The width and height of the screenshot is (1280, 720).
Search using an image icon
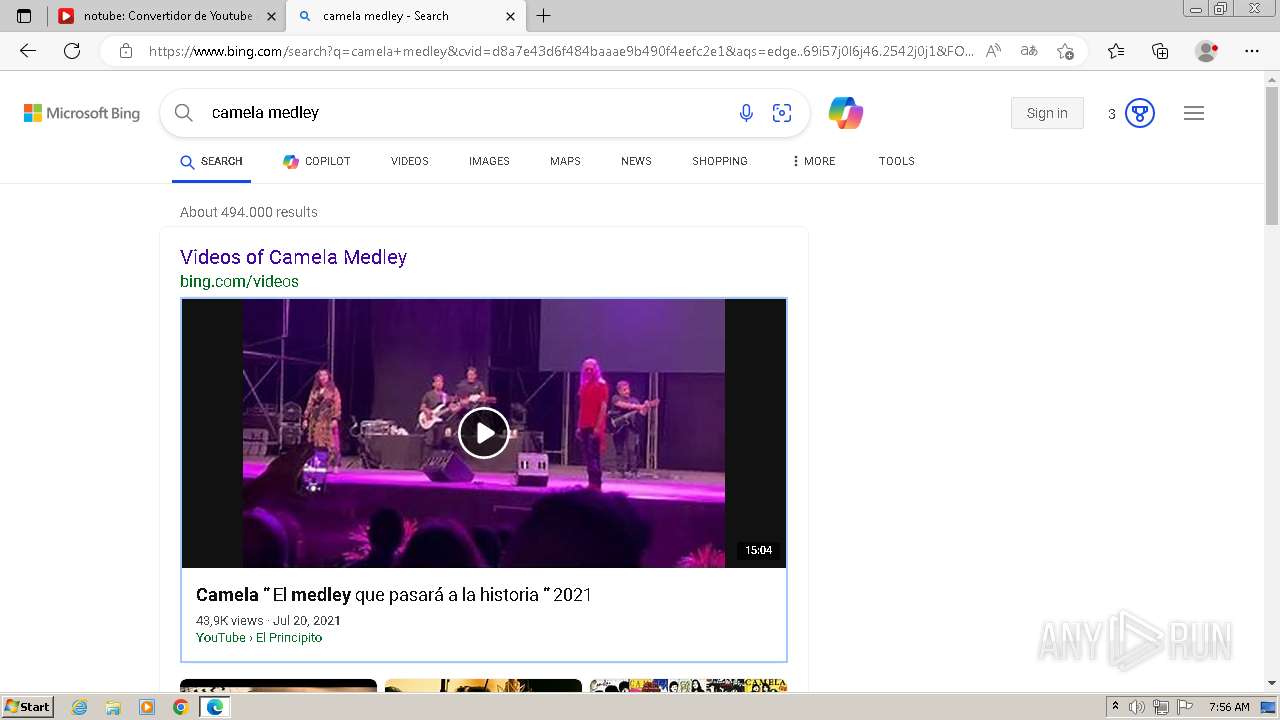pos(782,113)
